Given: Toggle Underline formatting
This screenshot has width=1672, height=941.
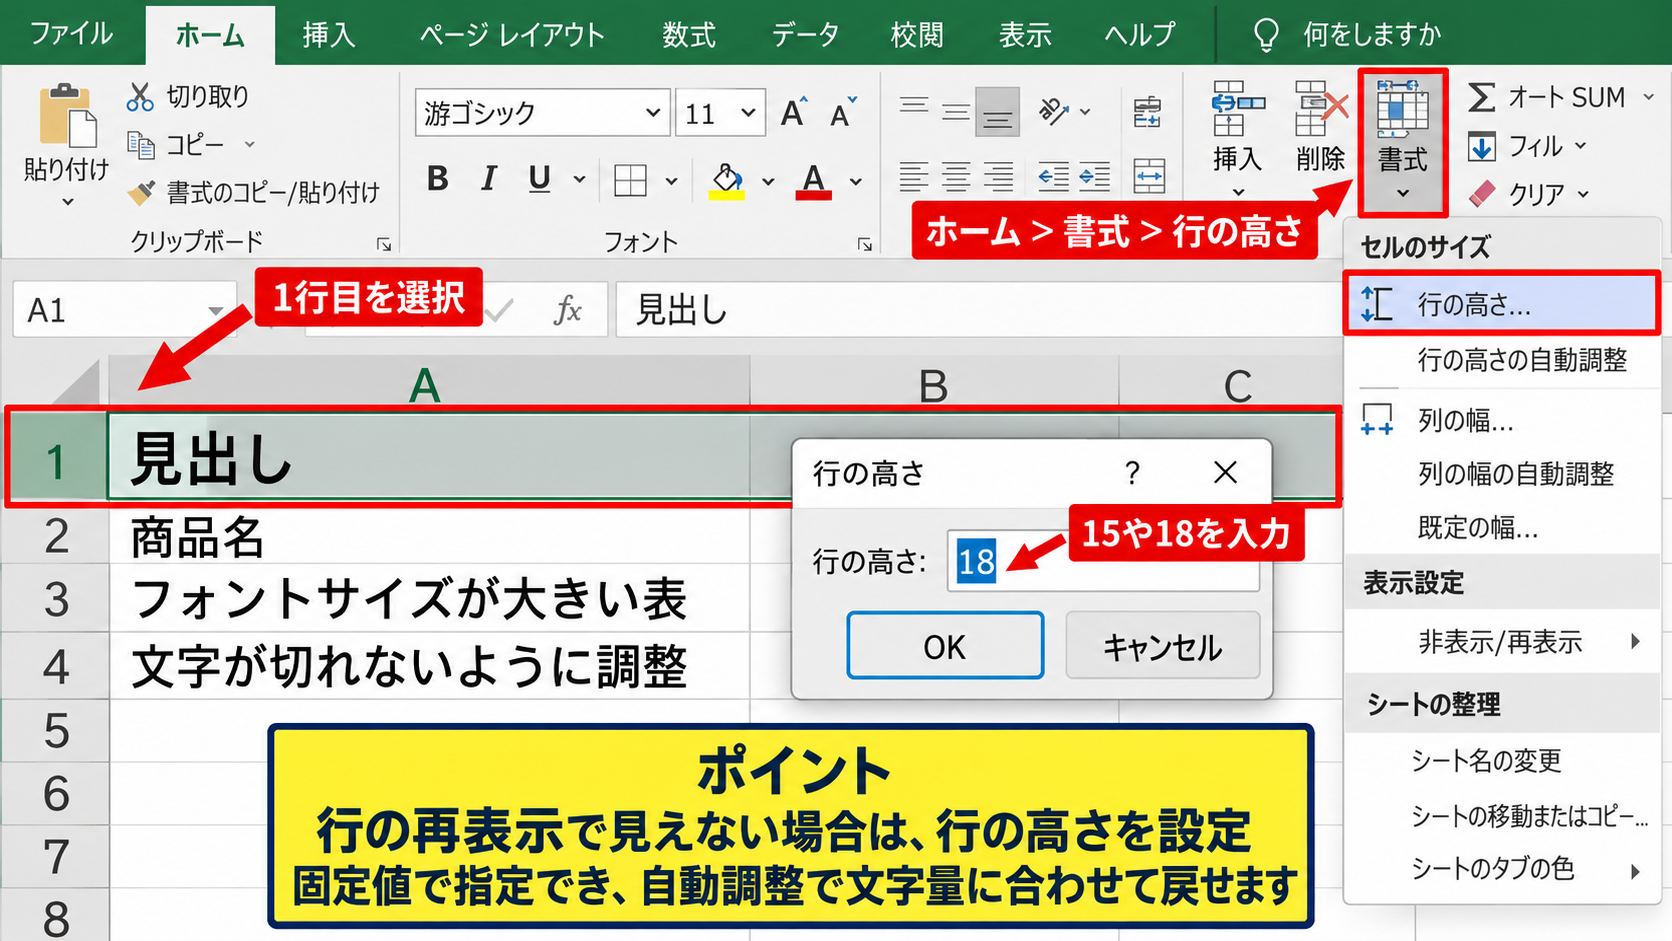Looking at the screenshot, I should [x=539, y=179].
